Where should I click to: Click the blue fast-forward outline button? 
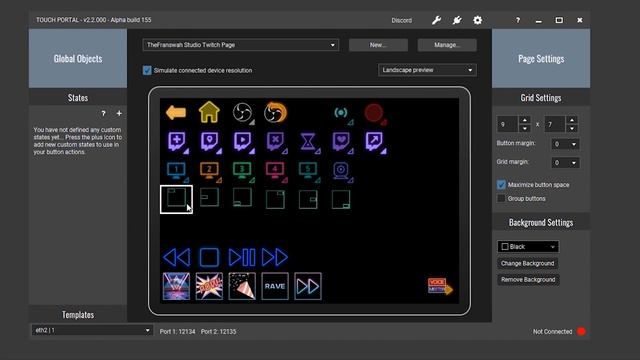tap(275, 258)
